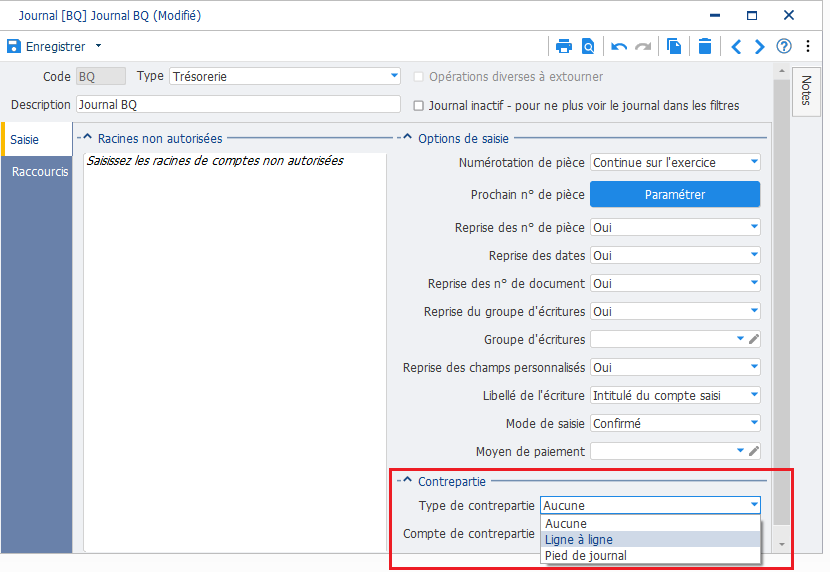Duplicate the journal using copy icon
Image resolution: width=830 pixels, height=572 pixels.
click(674, 46)
